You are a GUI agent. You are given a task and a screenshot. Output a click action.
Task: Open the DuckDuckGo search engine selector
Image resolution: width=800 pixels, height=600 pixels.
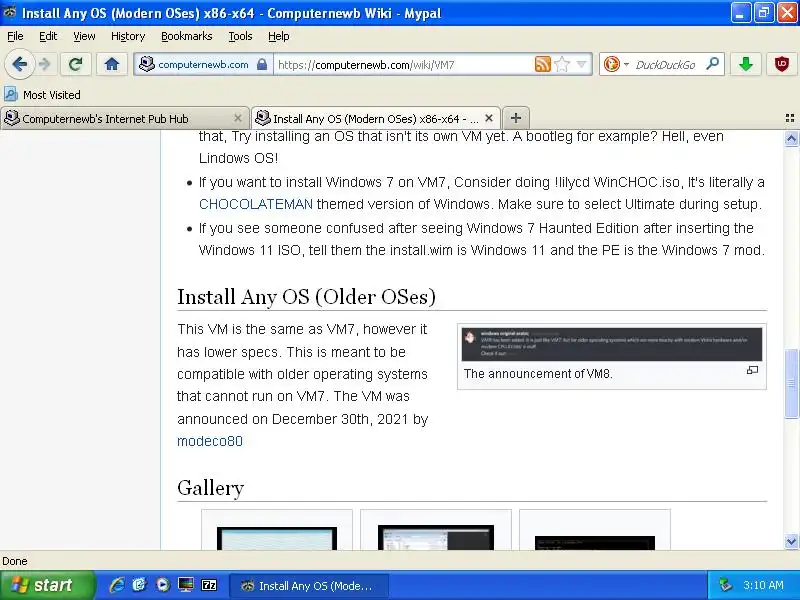616,64
